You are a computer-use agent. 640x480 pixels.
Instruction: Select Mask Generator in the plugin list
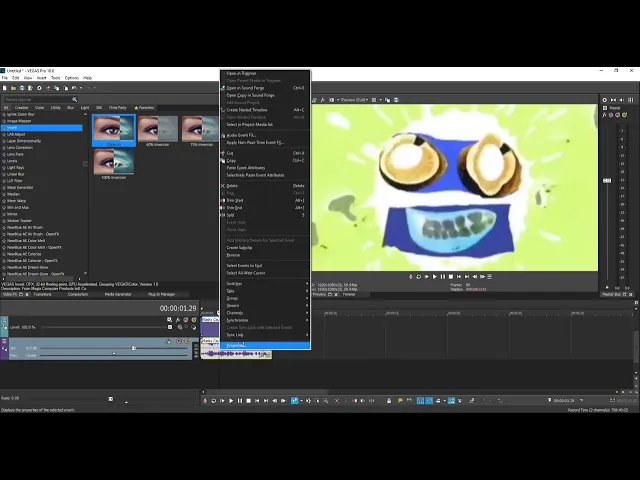[20, 187]
